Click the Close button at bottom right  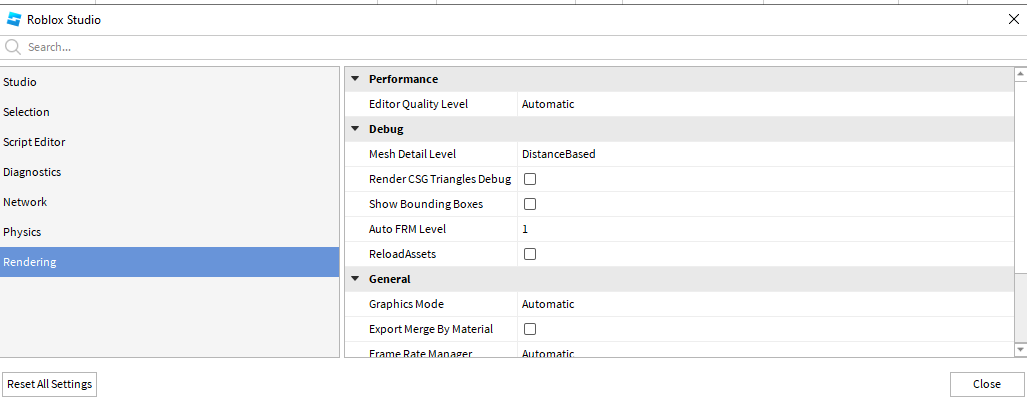[986, 384]
